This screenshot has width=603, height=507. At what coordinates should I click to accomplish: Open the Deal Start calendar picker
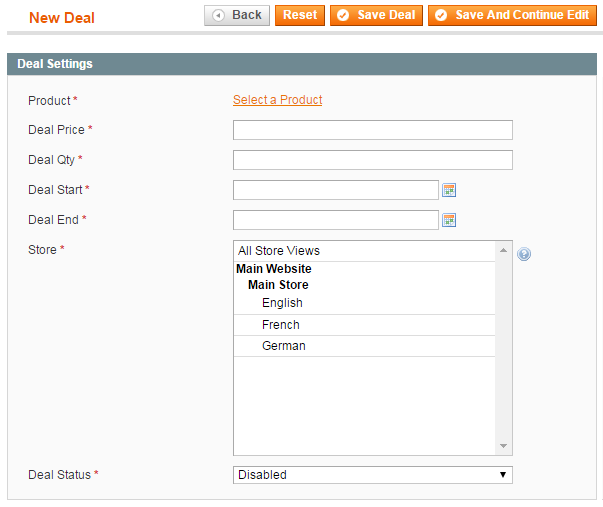click(x=449, y=190)
